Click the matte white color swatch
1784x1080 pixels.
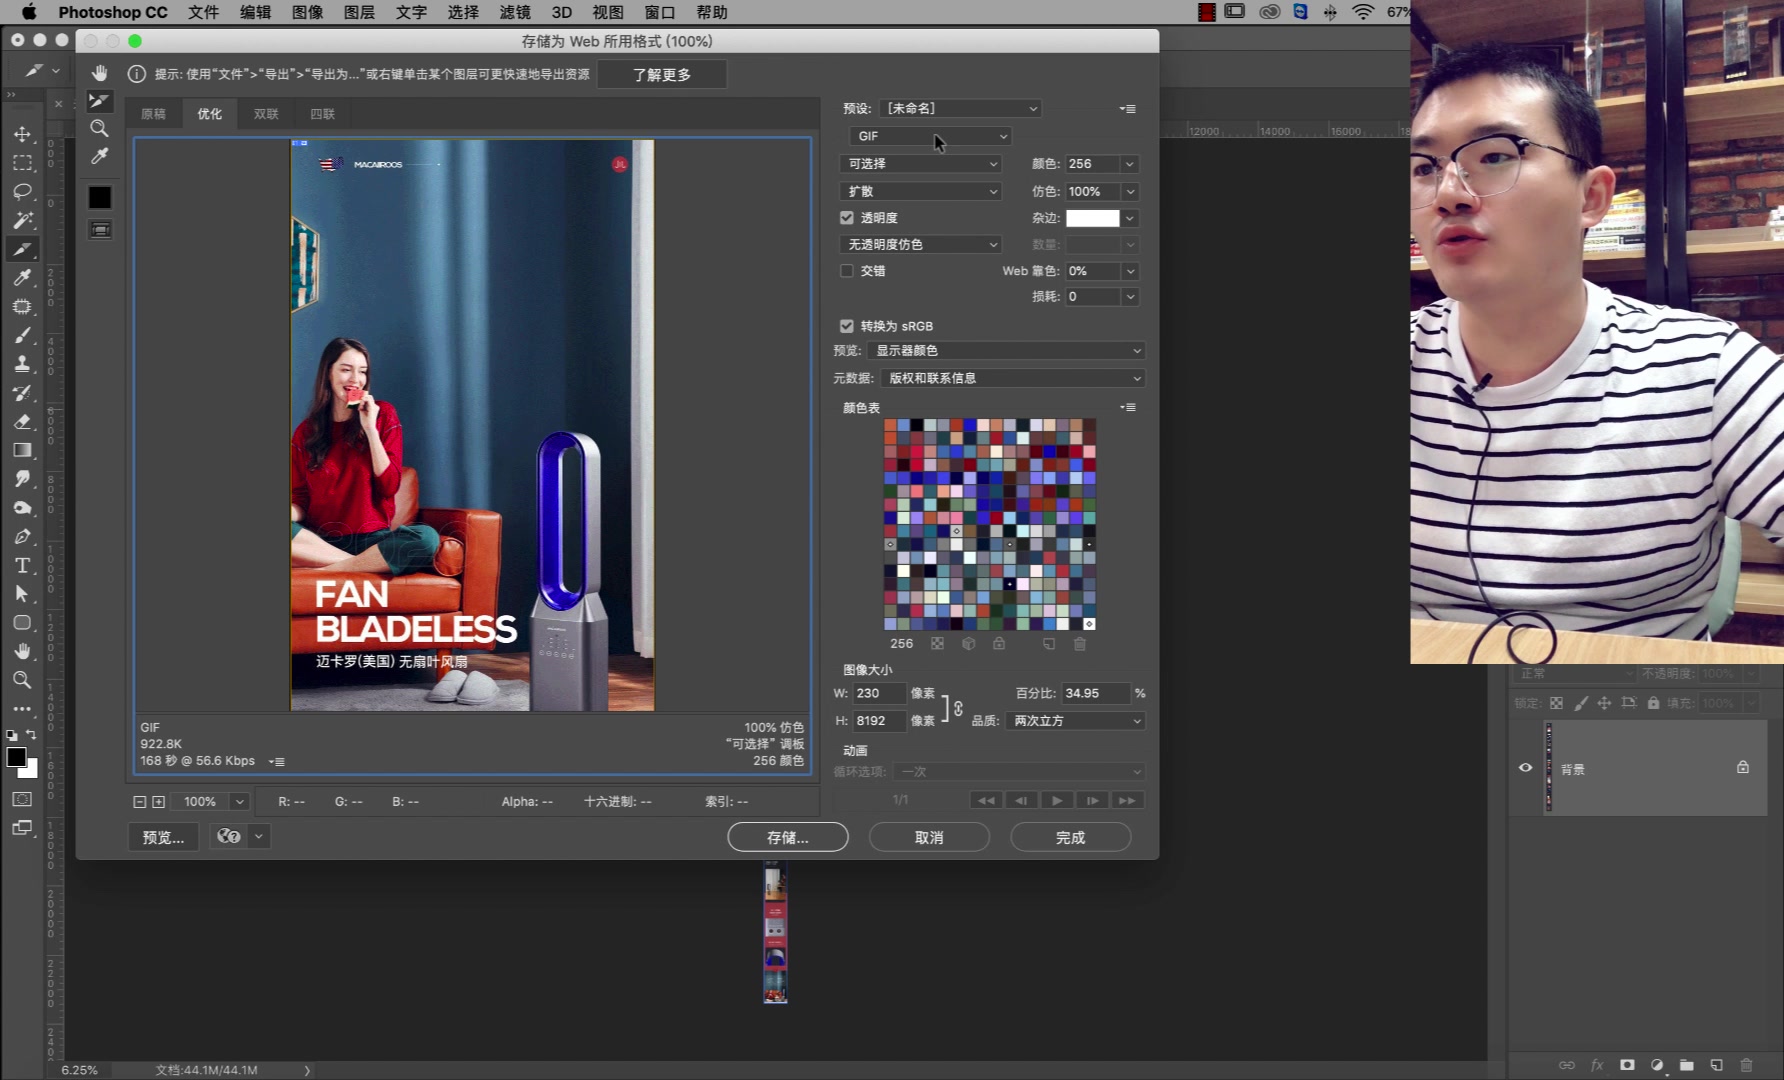tap(1093, 218)
